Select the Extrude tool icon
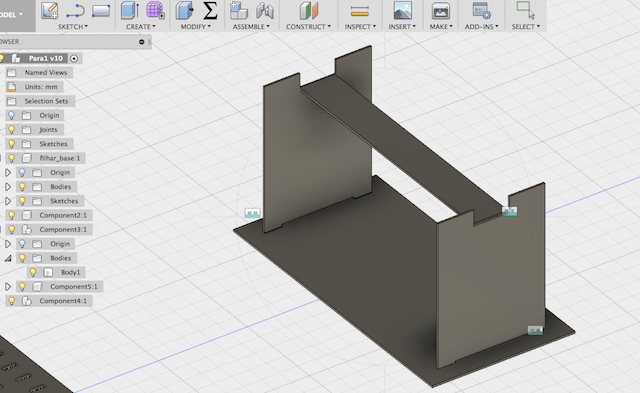The height and width of the screenshot is (393, 640). point(130,10)
